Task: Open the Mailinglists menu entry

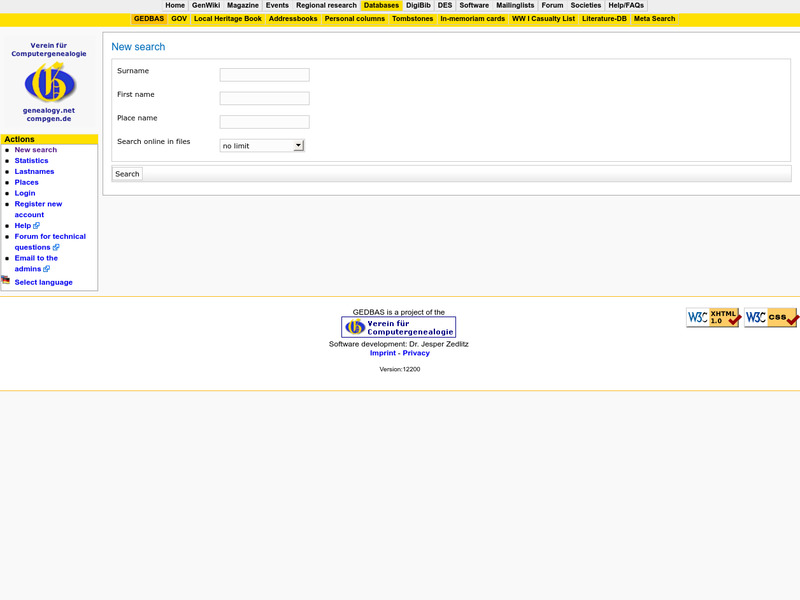Action: (x=515, y=5)
